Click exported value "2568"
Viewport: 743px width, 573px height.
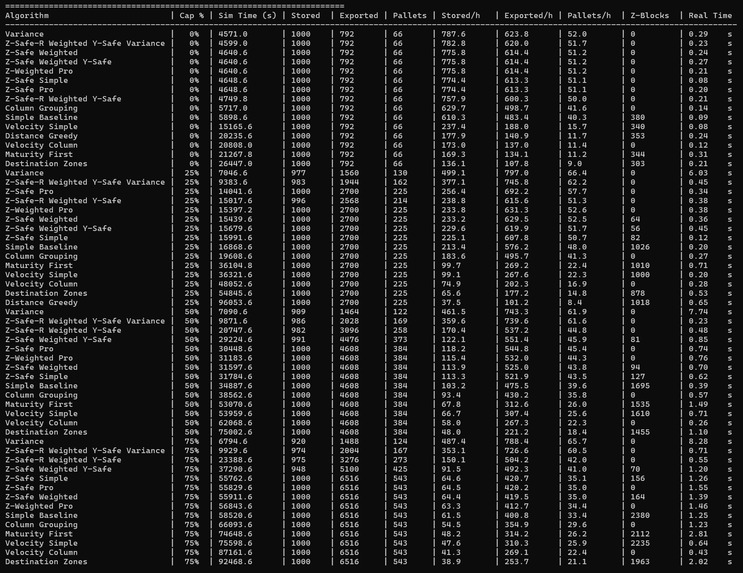tap(349, 200)
